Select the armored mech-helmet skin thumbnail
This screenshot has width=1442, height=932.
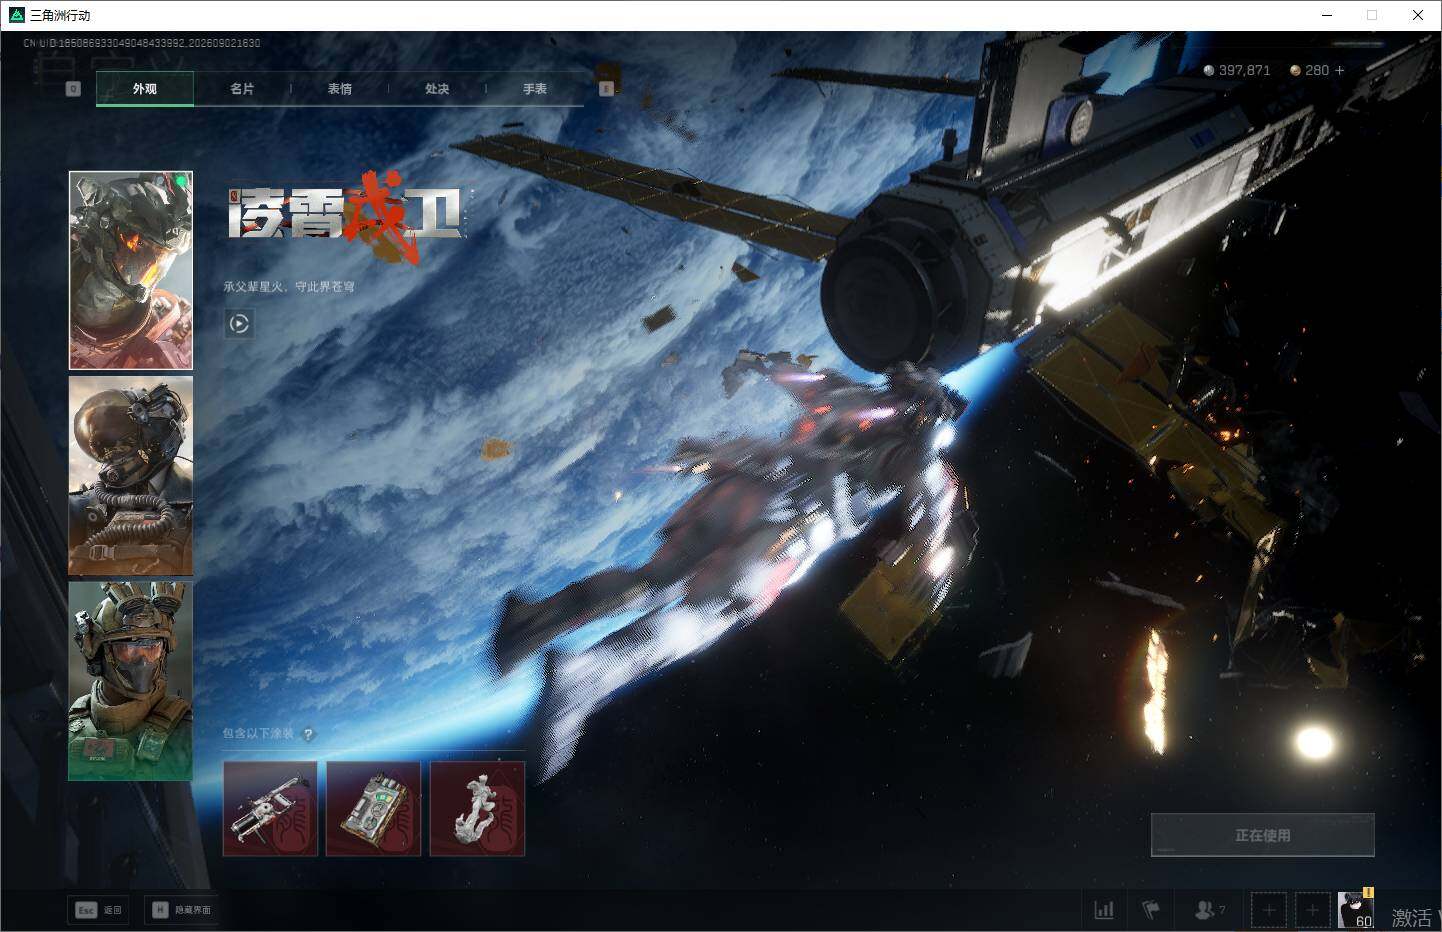click(x=131, y=270)
